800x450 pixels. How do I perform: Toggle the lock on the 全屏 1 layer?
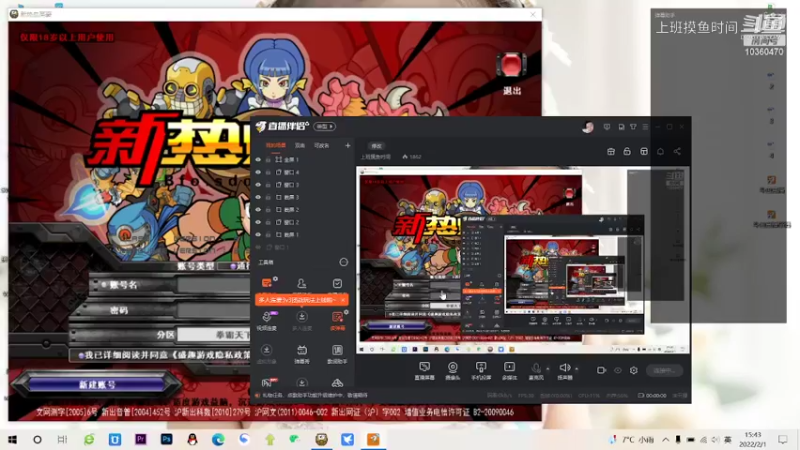(x=268, y=160)
